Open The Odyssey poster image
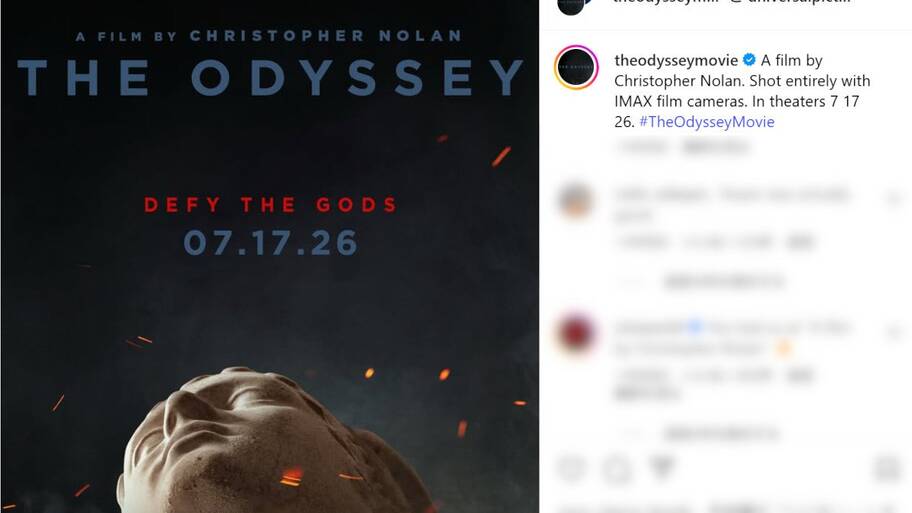This screenshot has width=912, height=513. pos(270,256)
